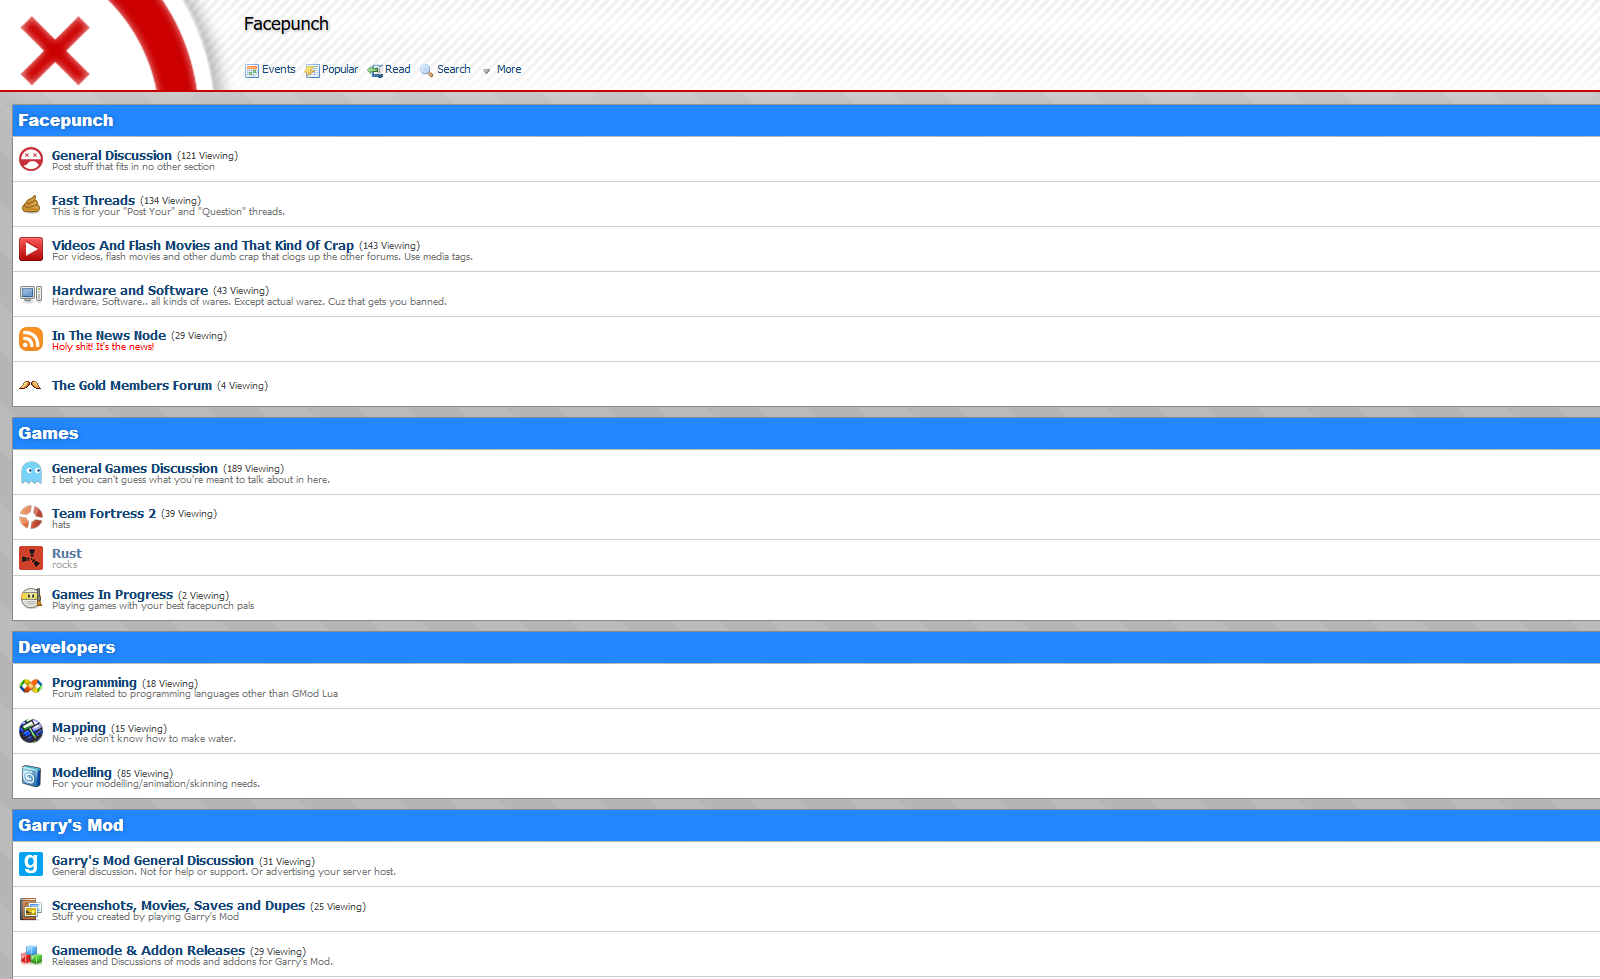The image size is (1600, 979).
Task: Click 'Holy shit! It's the news!' text
Action: coord(103,347)
